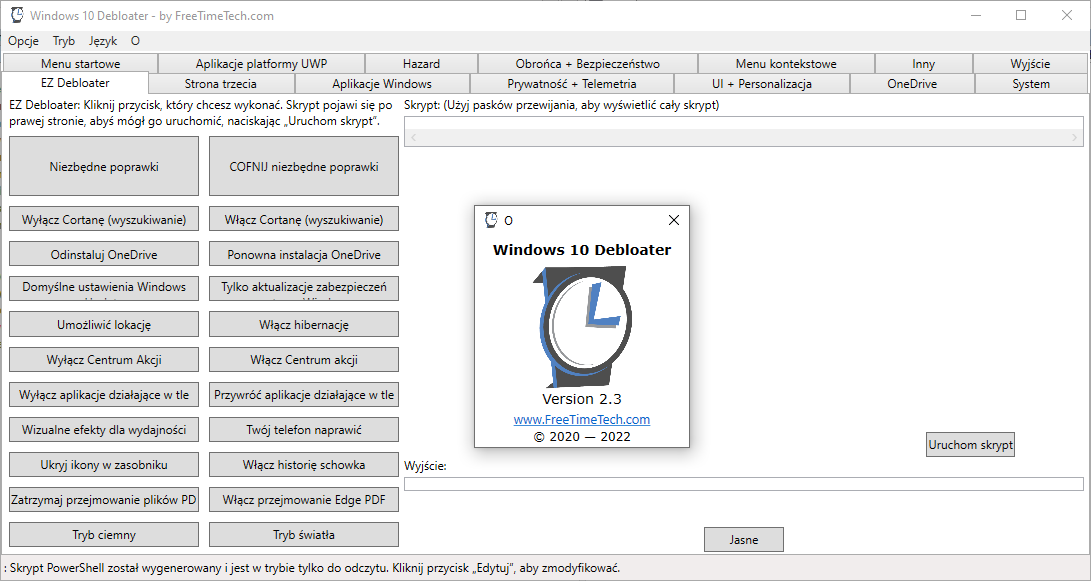
Task: Open the Tryb menu
Action: click(63, 41)
